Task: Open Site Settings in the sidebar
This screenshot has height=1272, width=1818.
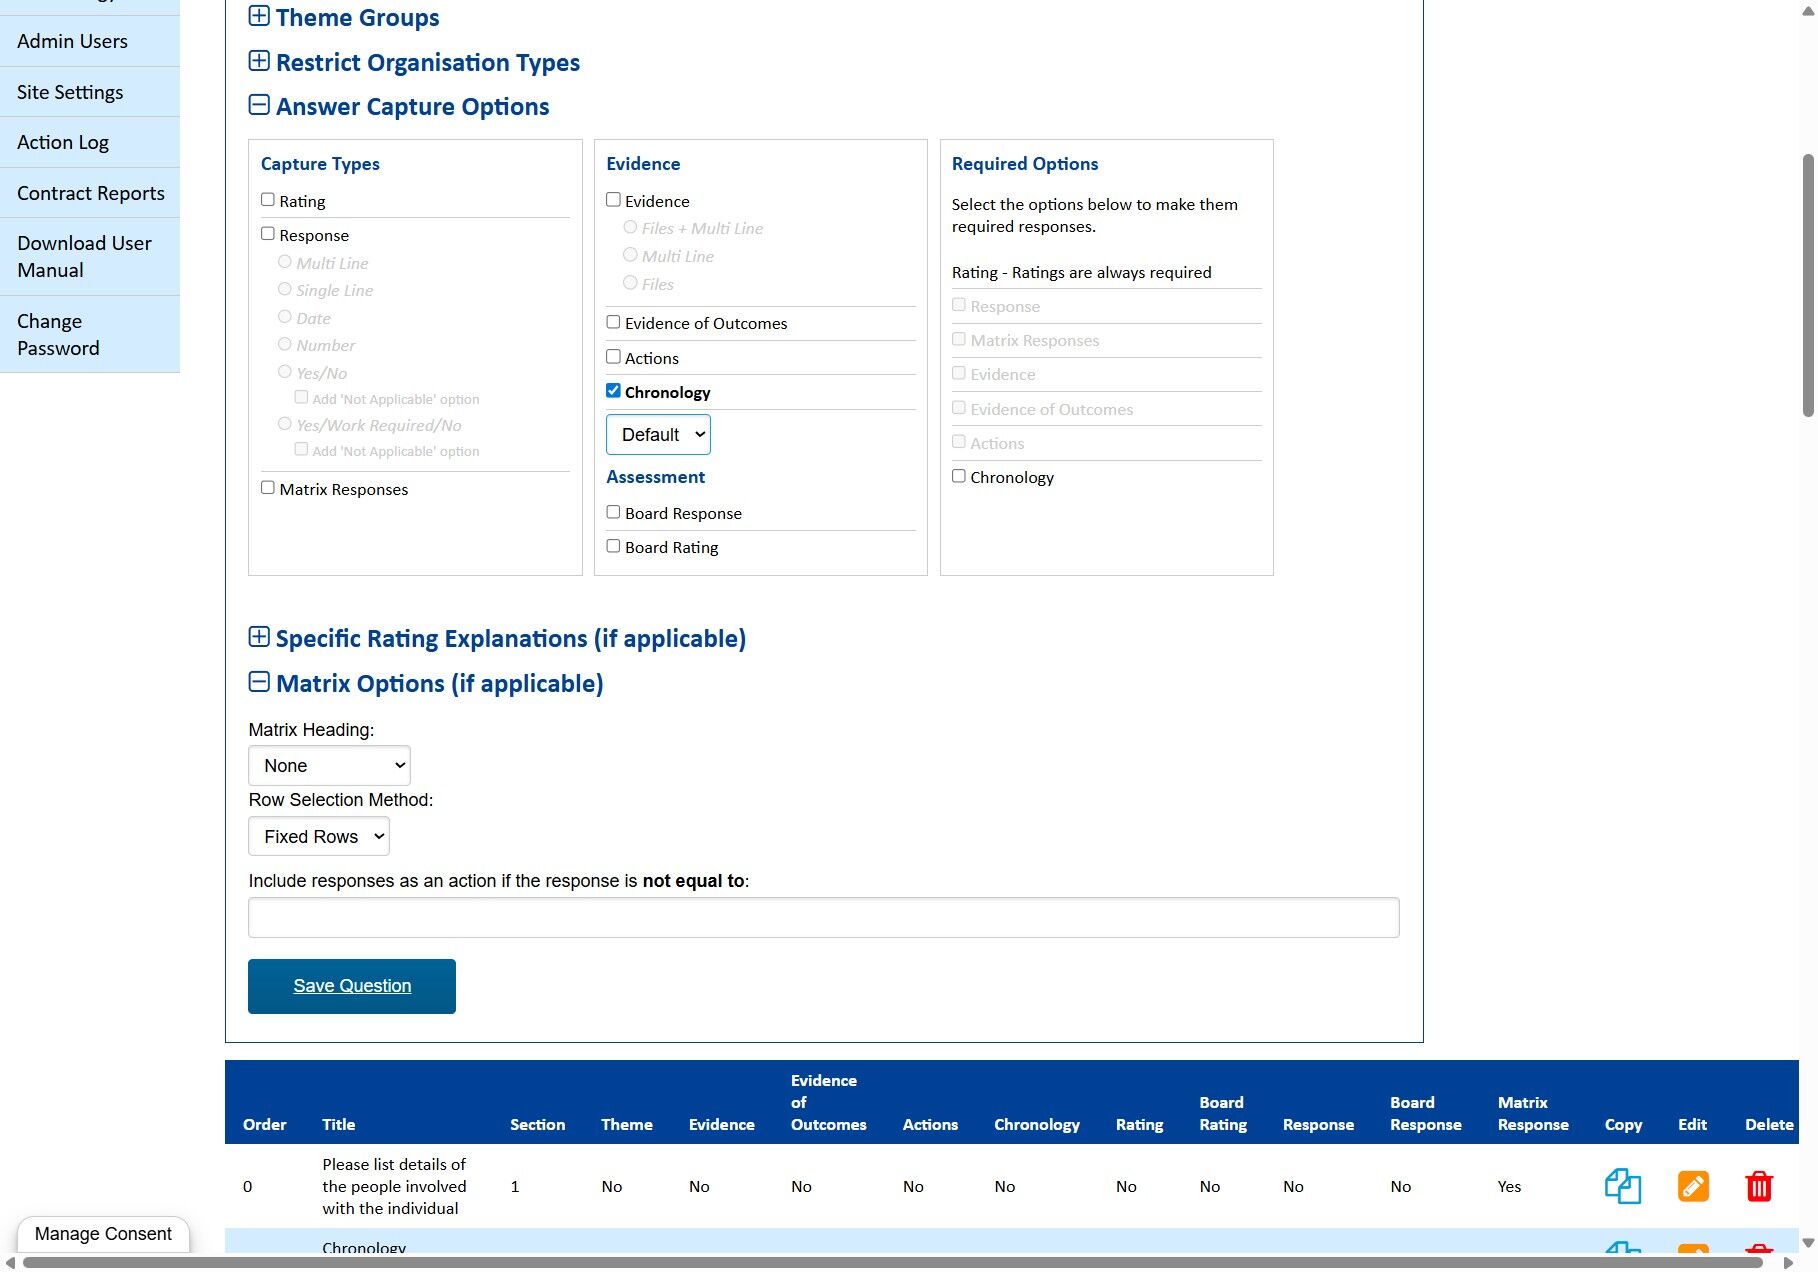Action: click(x=90, y=92)
